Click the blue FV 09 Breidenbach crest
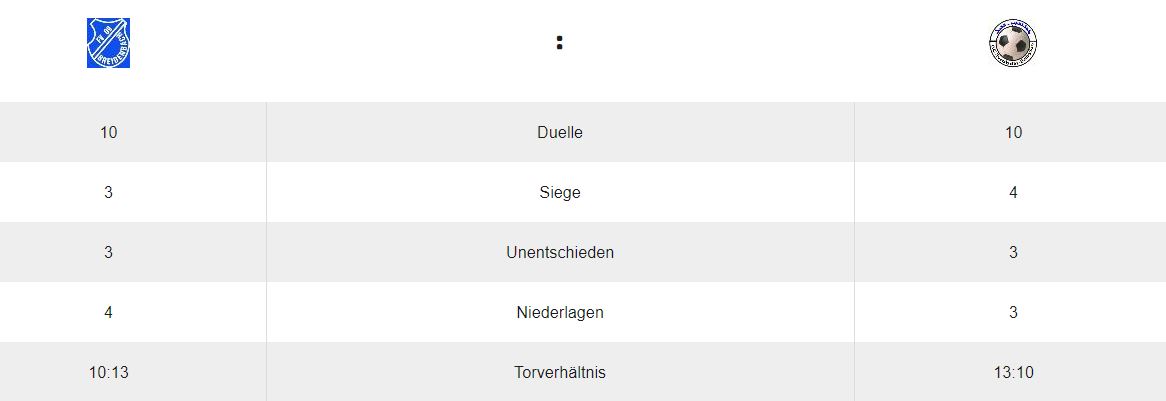The image size is (1166, 401). (108, 43)
